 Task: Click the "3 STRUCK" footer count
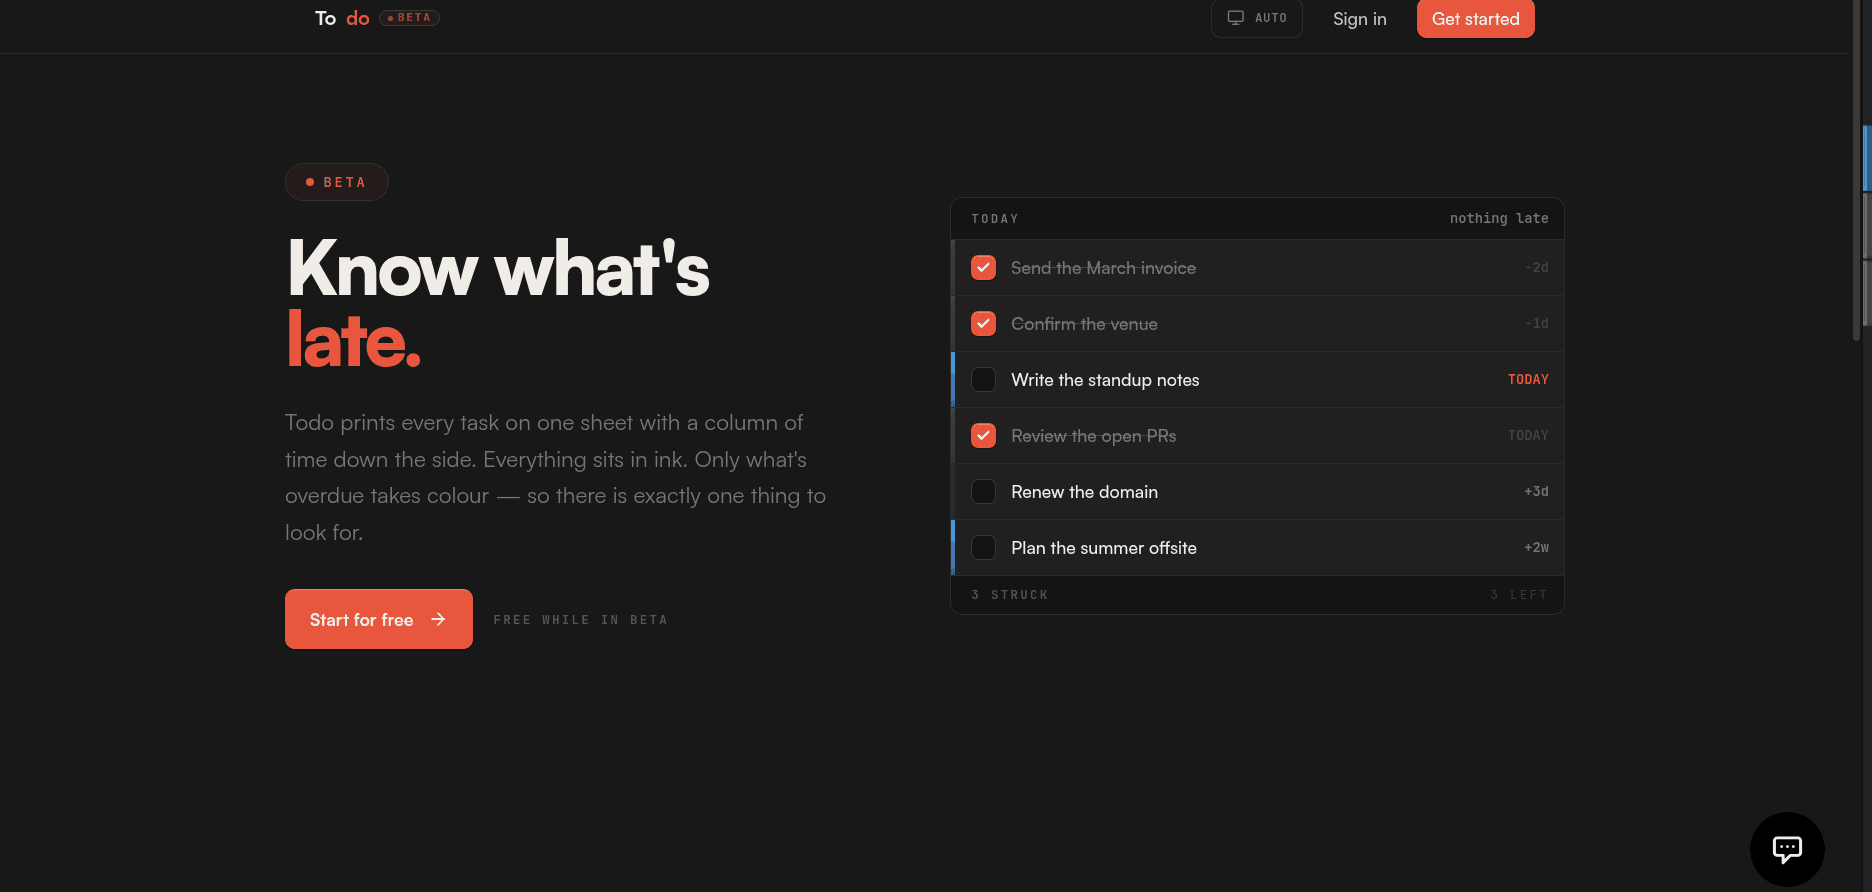click(x=1010, y=595)
